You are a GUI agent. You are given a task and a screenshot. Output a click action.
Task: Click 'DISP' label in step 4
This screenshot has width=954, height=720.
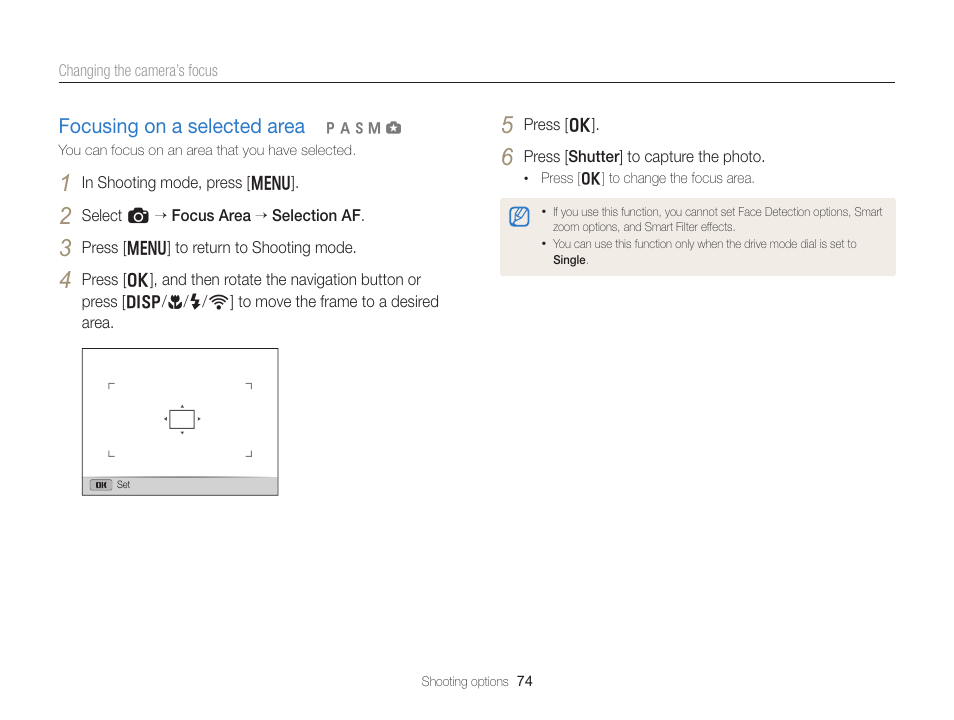pos(143,302)
